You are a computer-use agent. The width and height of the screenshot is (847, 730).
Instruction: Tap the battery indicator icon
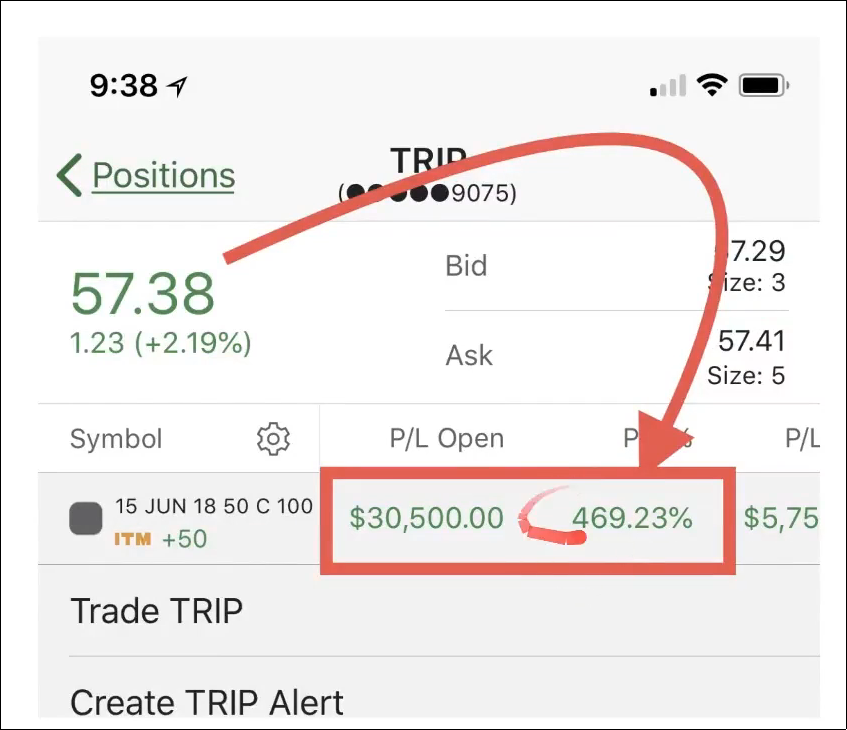coord(764,85)
